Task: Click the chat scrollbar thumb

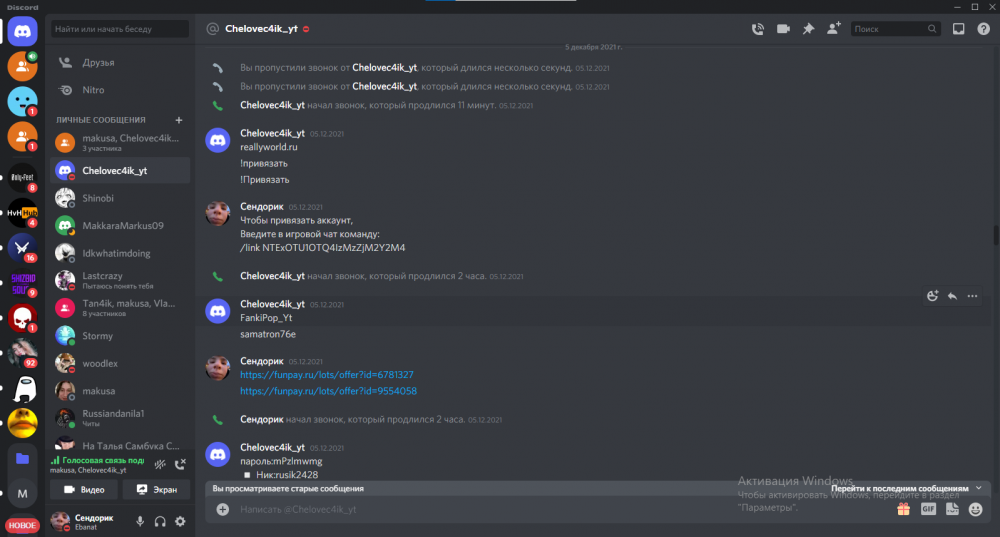Action: coord(996,235)
